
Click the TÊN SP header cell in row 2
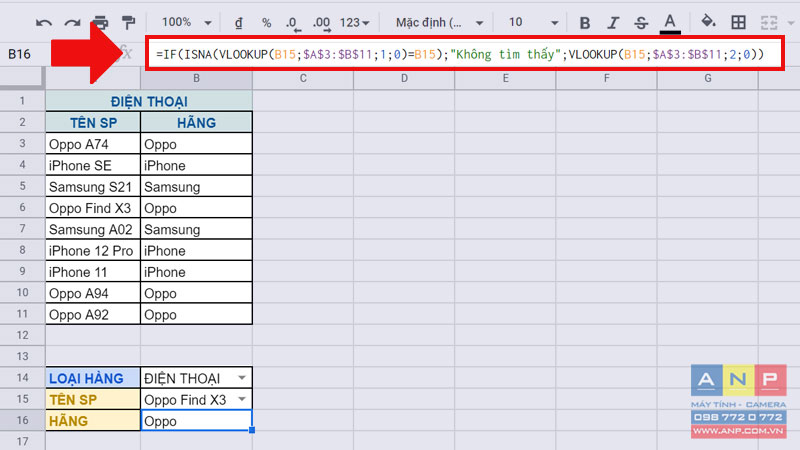point(93,122)
